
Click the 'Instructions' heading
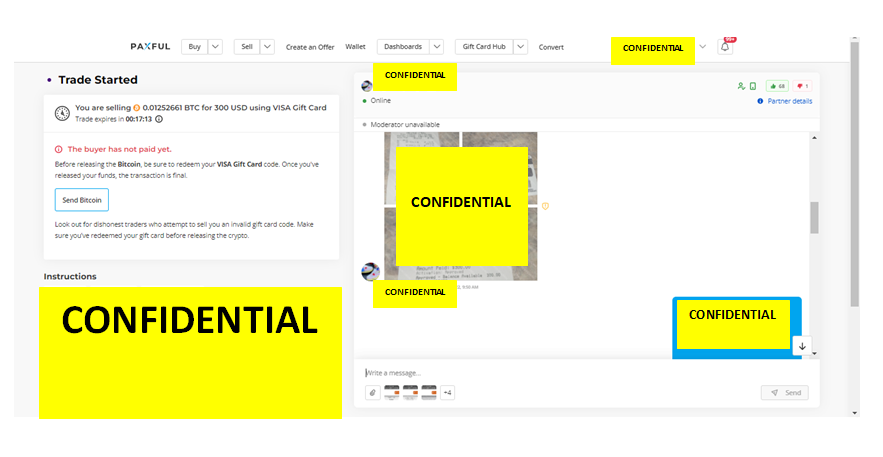tap(70, 276)
